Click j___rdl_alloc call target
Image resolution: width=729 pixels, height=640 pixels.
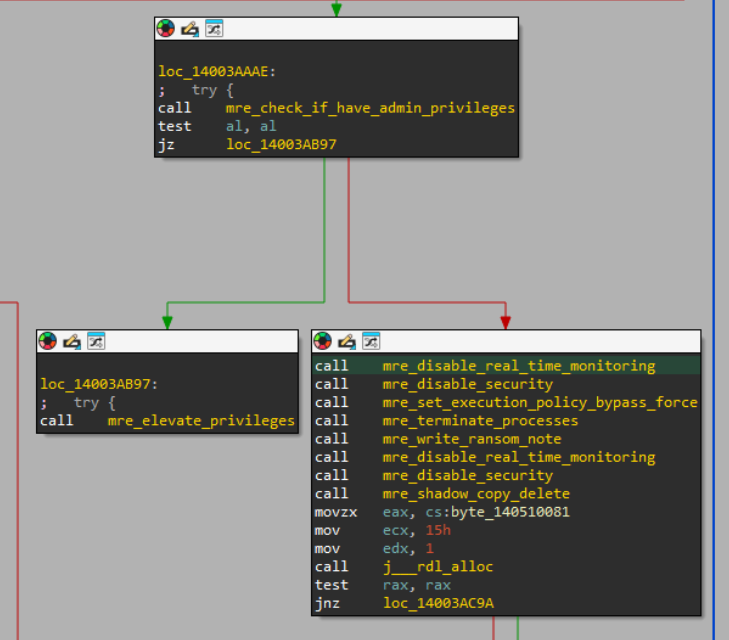click(x=437, y=567)
